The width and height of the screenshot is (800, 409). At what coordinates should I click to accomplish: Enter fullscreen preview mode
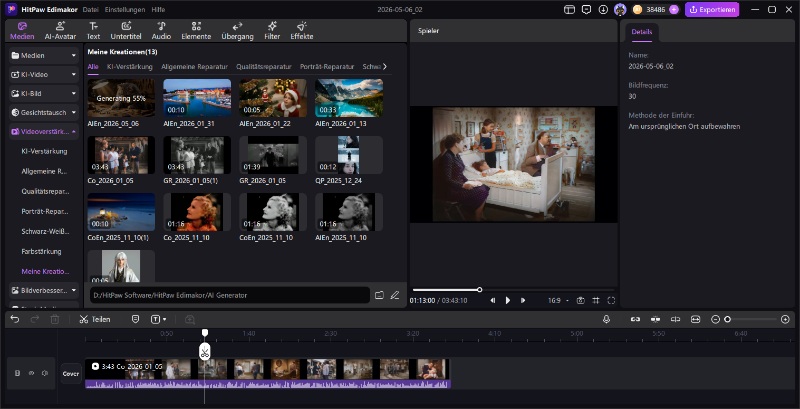611,300
